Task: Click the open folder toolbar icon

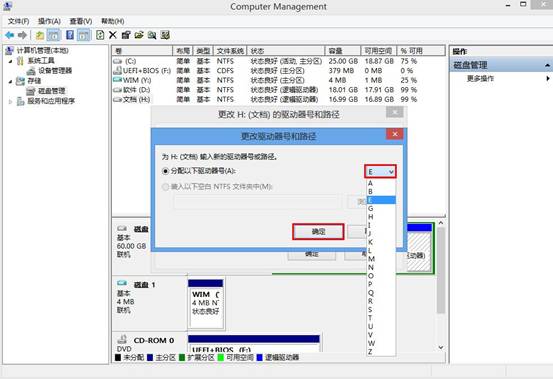Action: point(139,35)
